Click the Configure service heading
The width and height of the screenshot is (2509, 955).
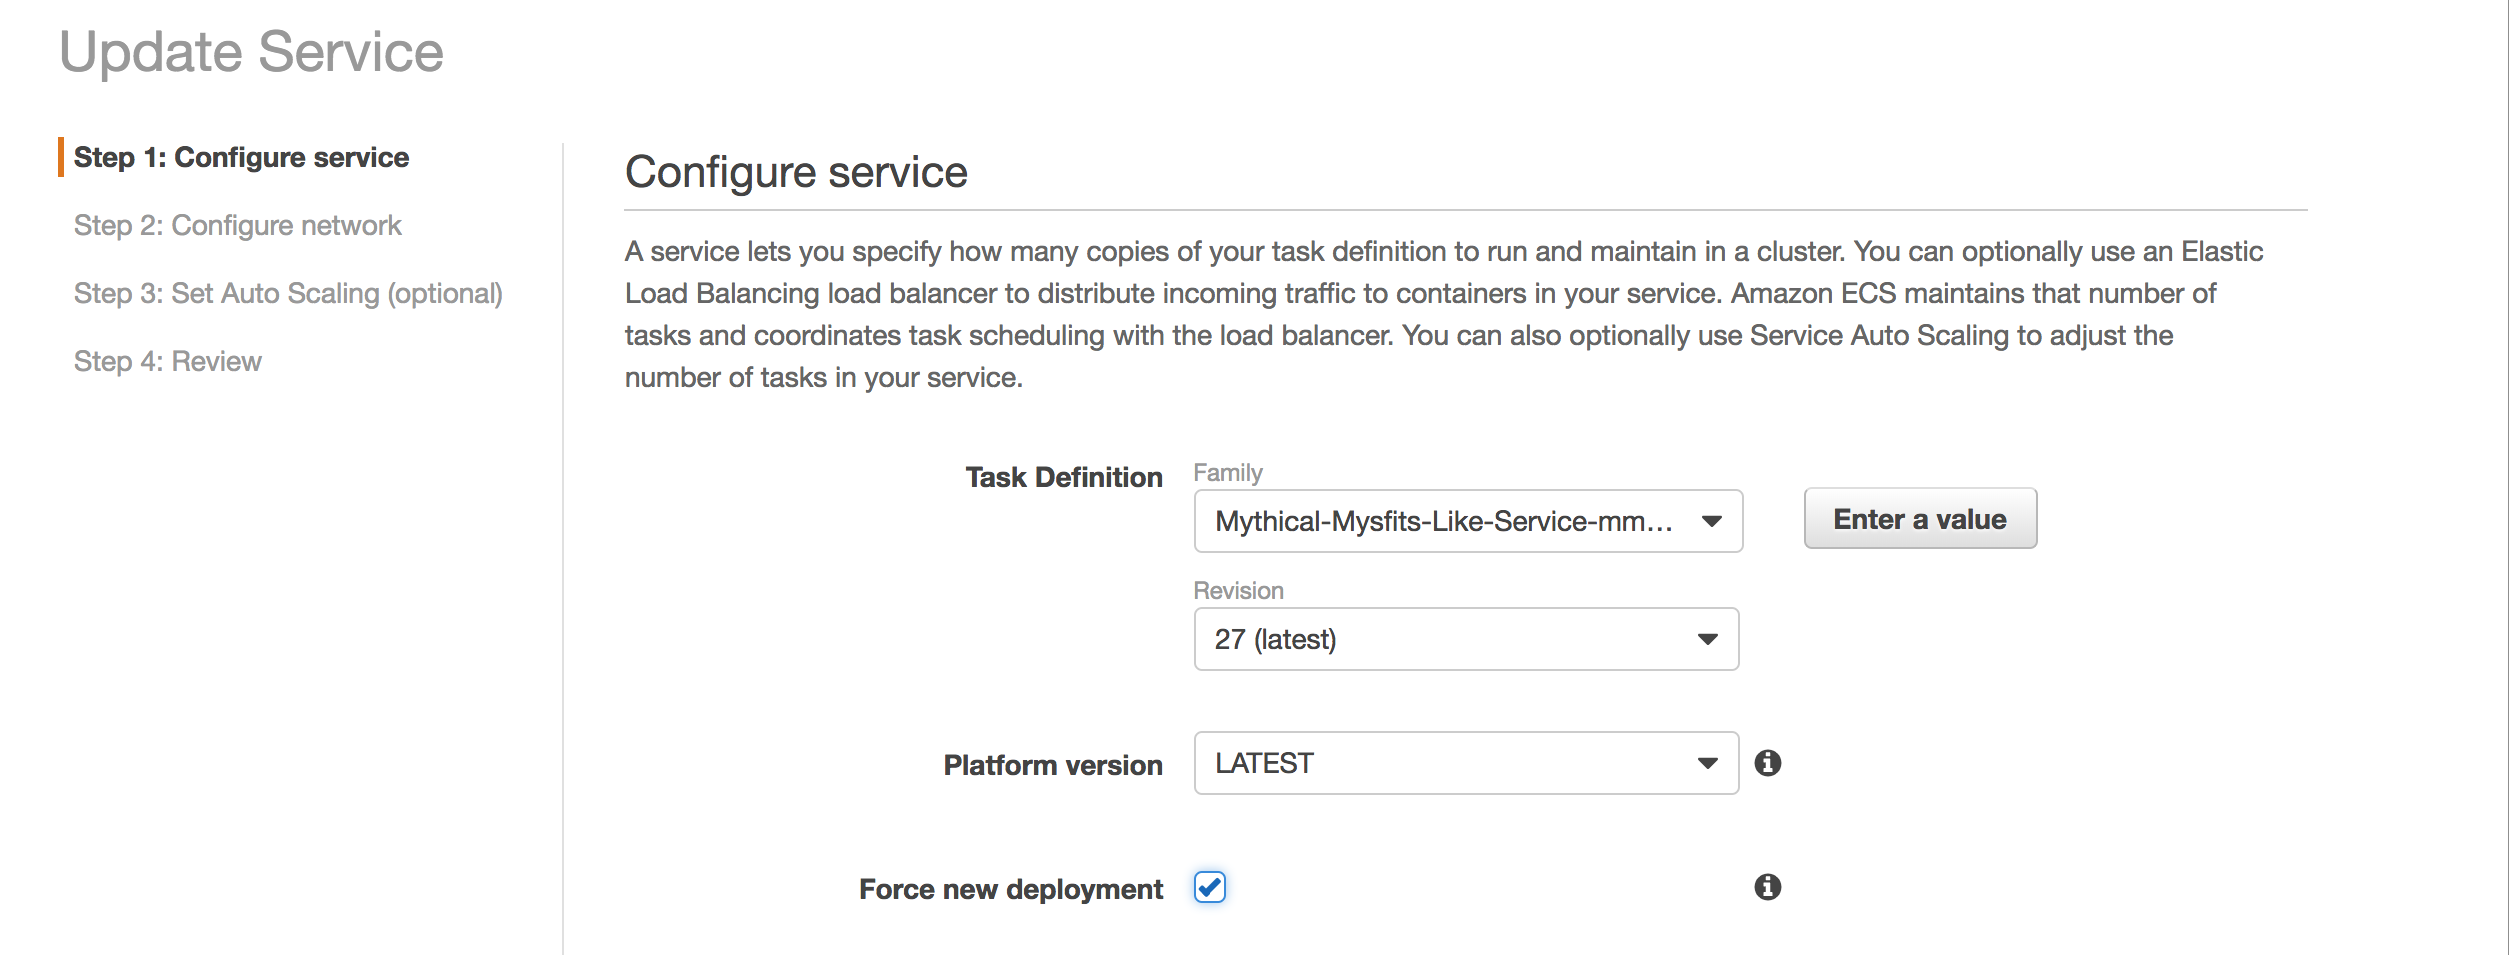click(796, 172)
